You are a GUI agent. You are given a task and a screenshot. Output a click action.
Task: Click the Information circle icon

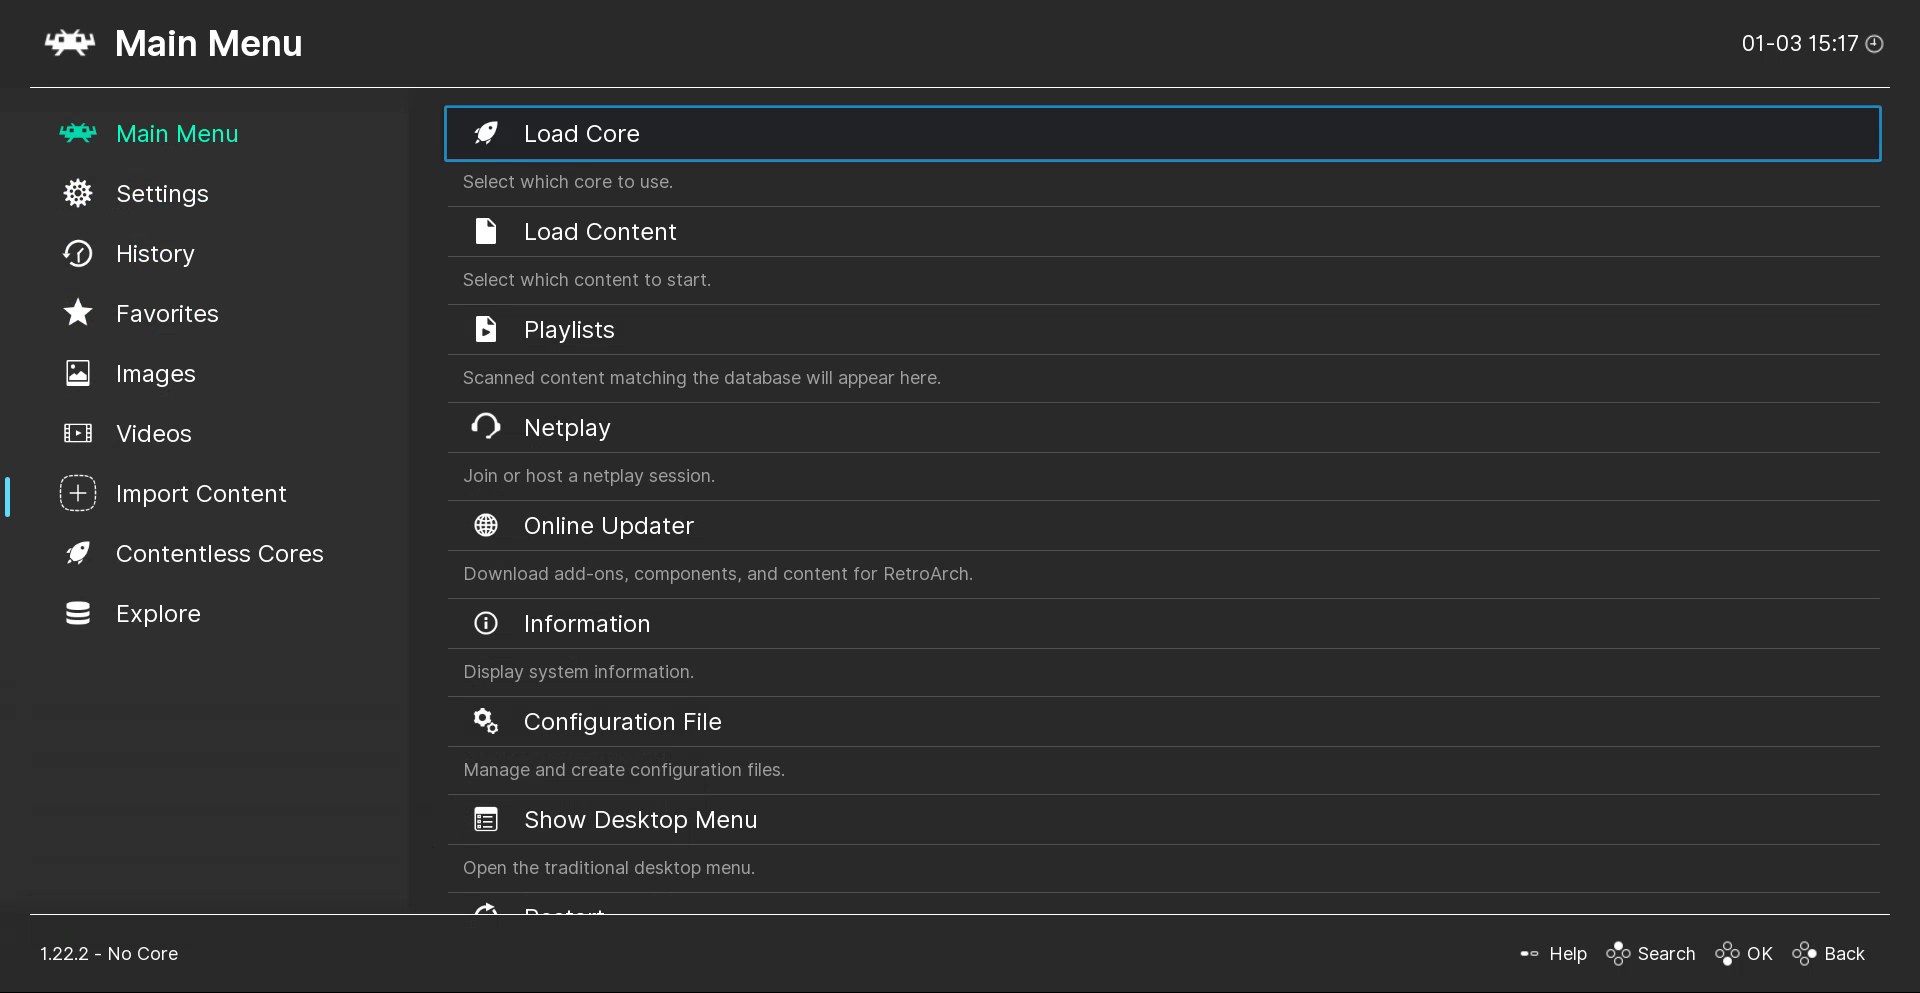pyautogui.click(x=486, y=623)
